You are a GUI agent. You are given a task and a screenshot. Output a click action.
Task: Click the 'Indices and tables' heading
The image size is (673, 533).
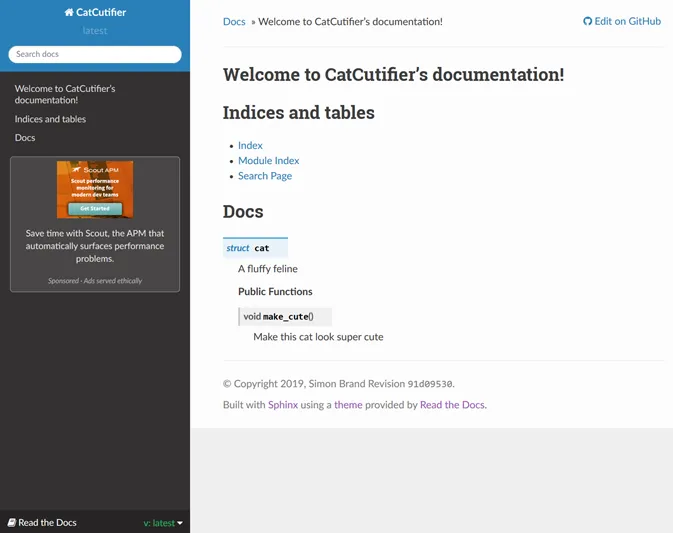299,112
